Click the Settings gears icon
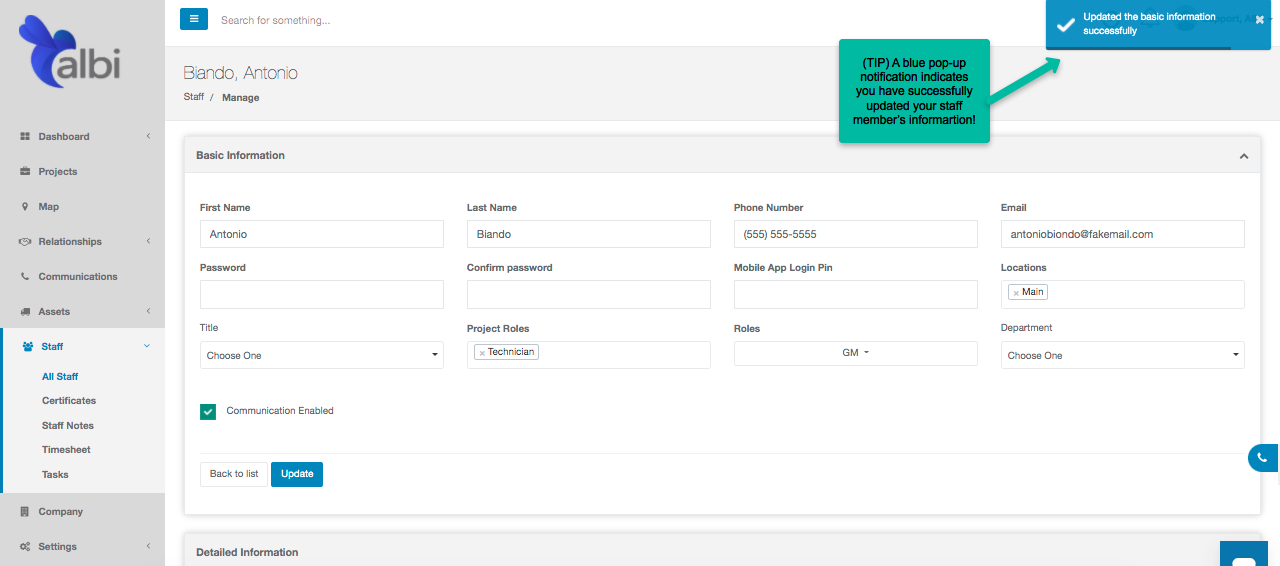Image resolution: width=1280 pixels, height=566 pixels. click(25, 546)
